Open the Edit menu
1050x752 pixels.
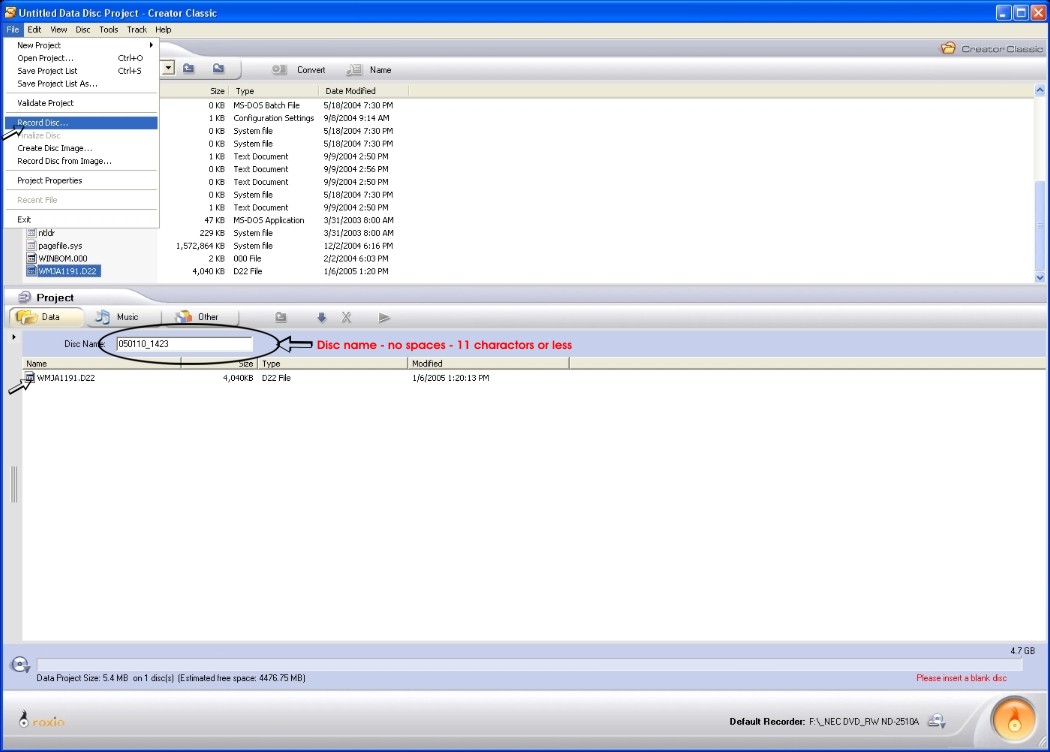[x=34, y=29]
